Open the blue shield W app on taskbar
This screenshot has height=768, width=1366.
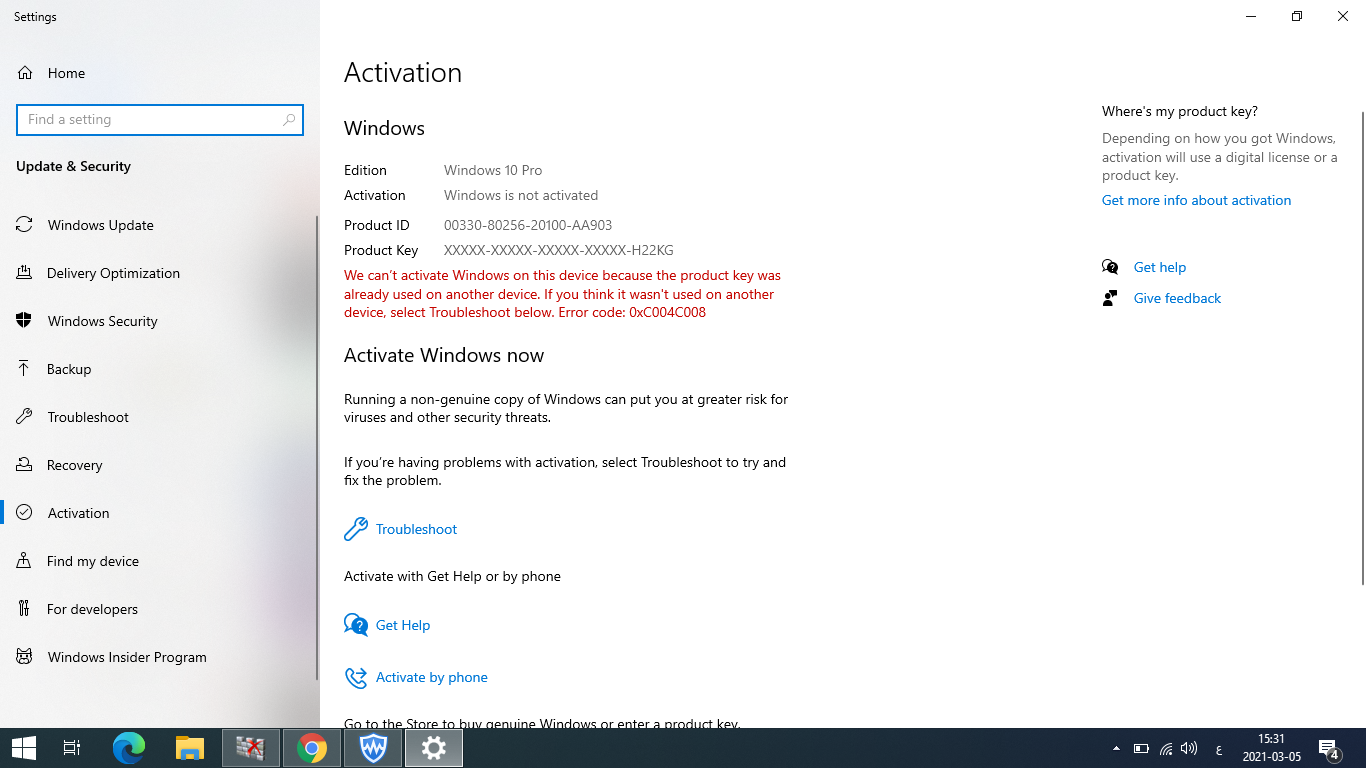point(373,748)
